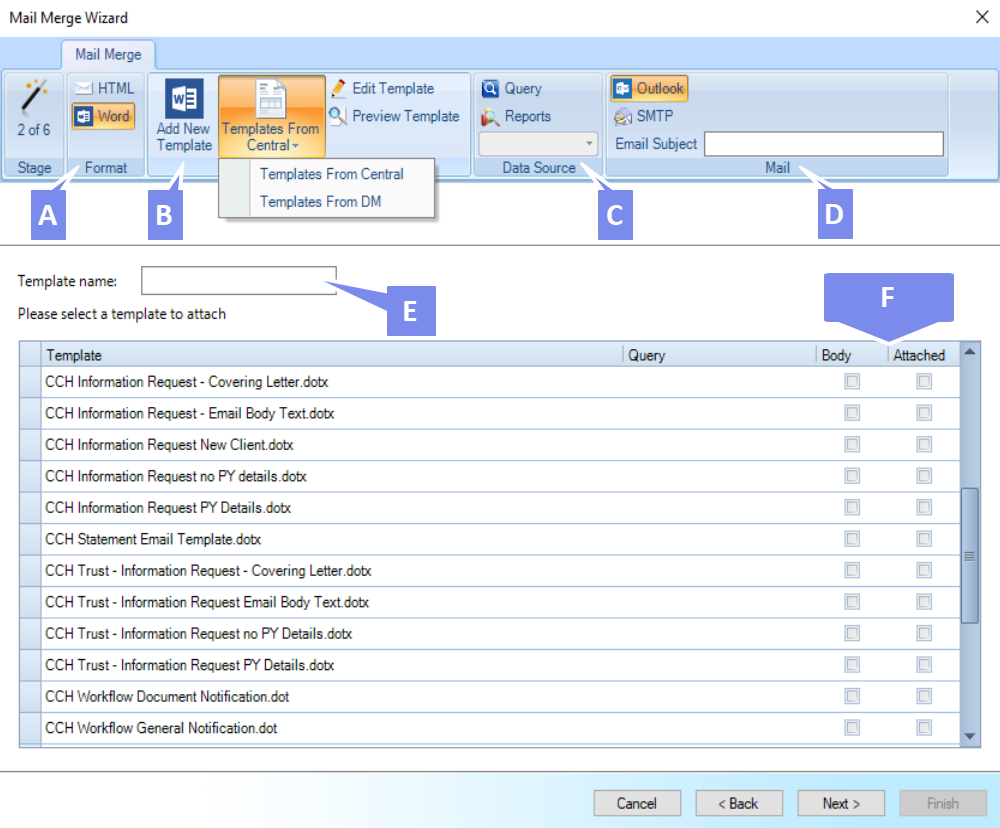Click the Body column header
This screenshot has width=1000, height=828.
point(852,355)
